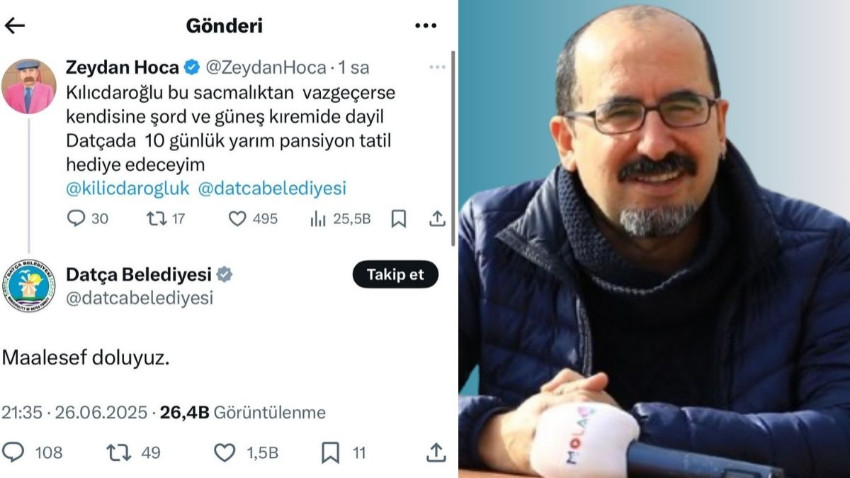Open Zeydan Hoca's profile picture
Screen dimensions: 850x478
(x=29, y=87)
